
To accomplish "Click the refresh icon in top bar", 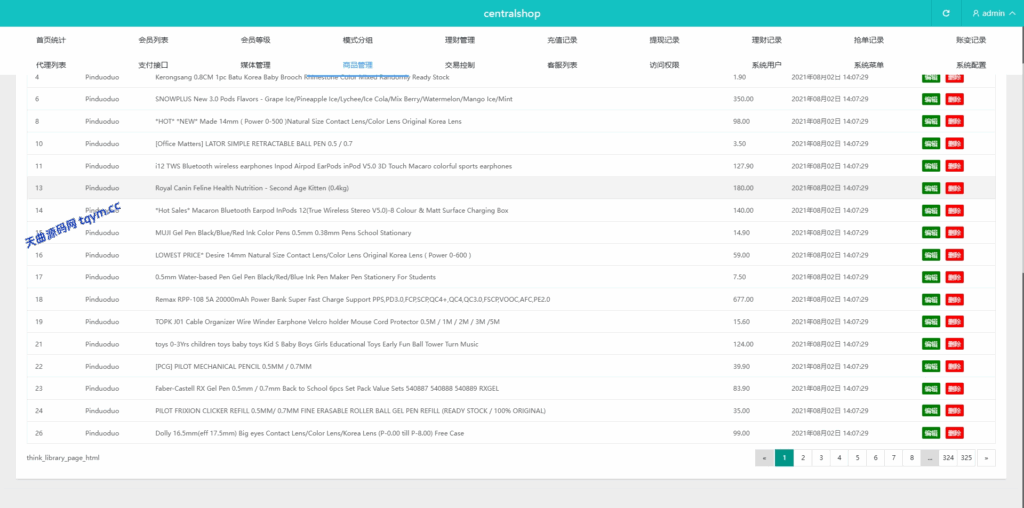I will coord(946,13).
